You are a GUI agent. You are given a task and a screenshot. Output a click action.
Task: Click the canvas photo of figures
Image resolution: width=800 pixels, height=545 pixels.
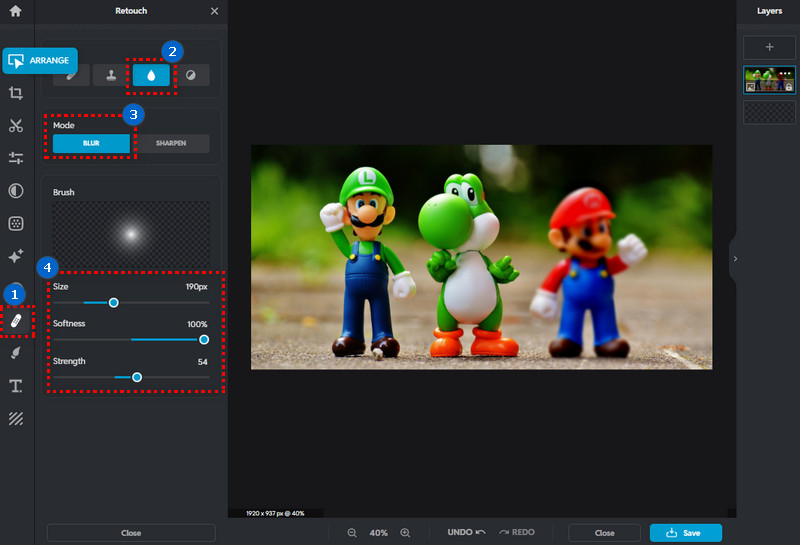(x=481, y=257)
